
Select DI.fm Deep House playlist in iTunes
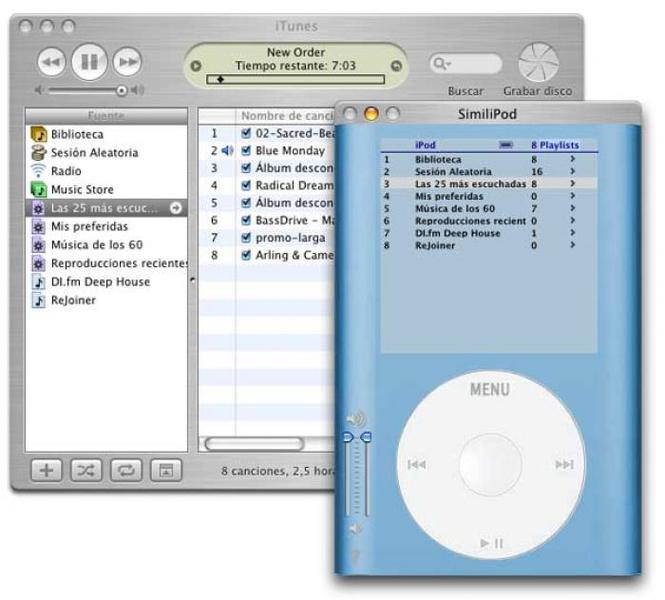click(x=106, y=282)
